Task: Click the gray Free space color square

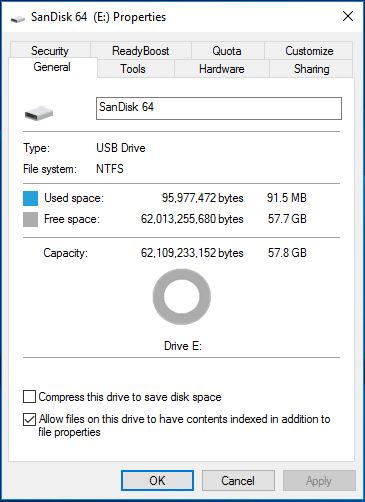Action: pos(30,220)
